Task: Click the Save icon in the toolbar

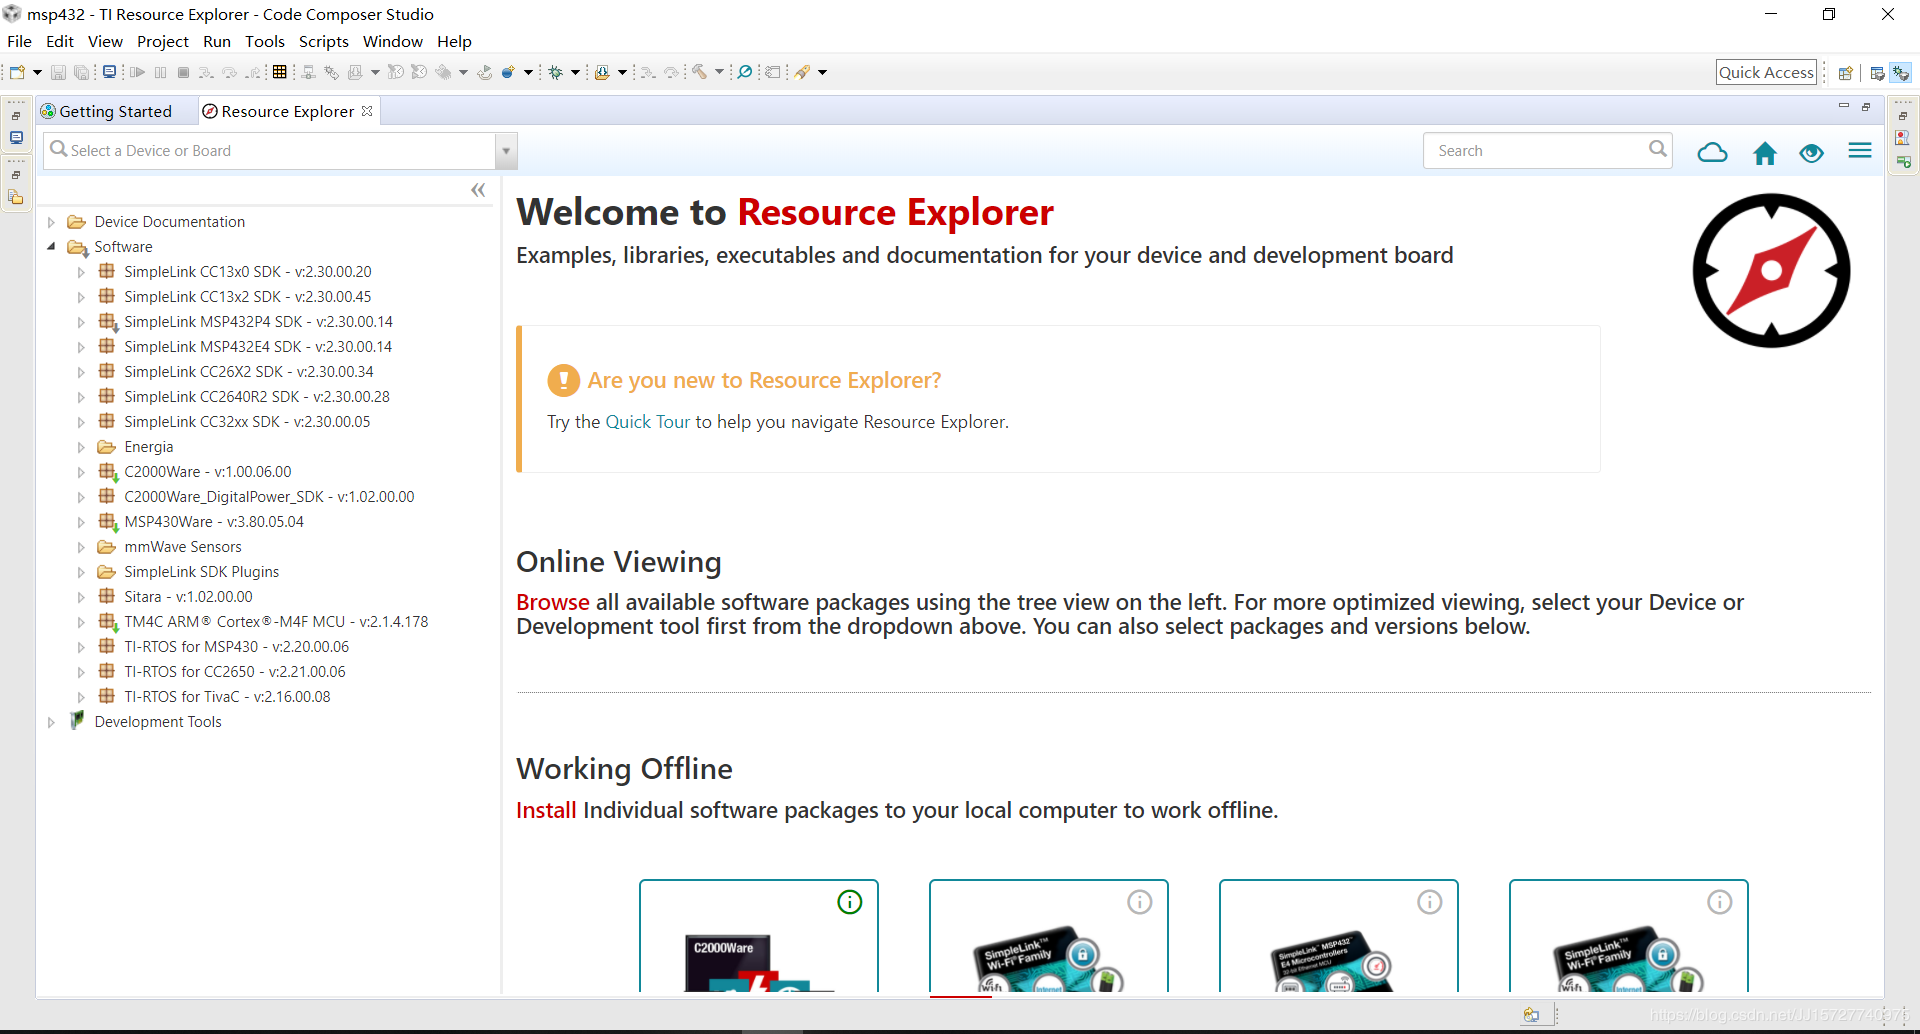Action: 58,72
